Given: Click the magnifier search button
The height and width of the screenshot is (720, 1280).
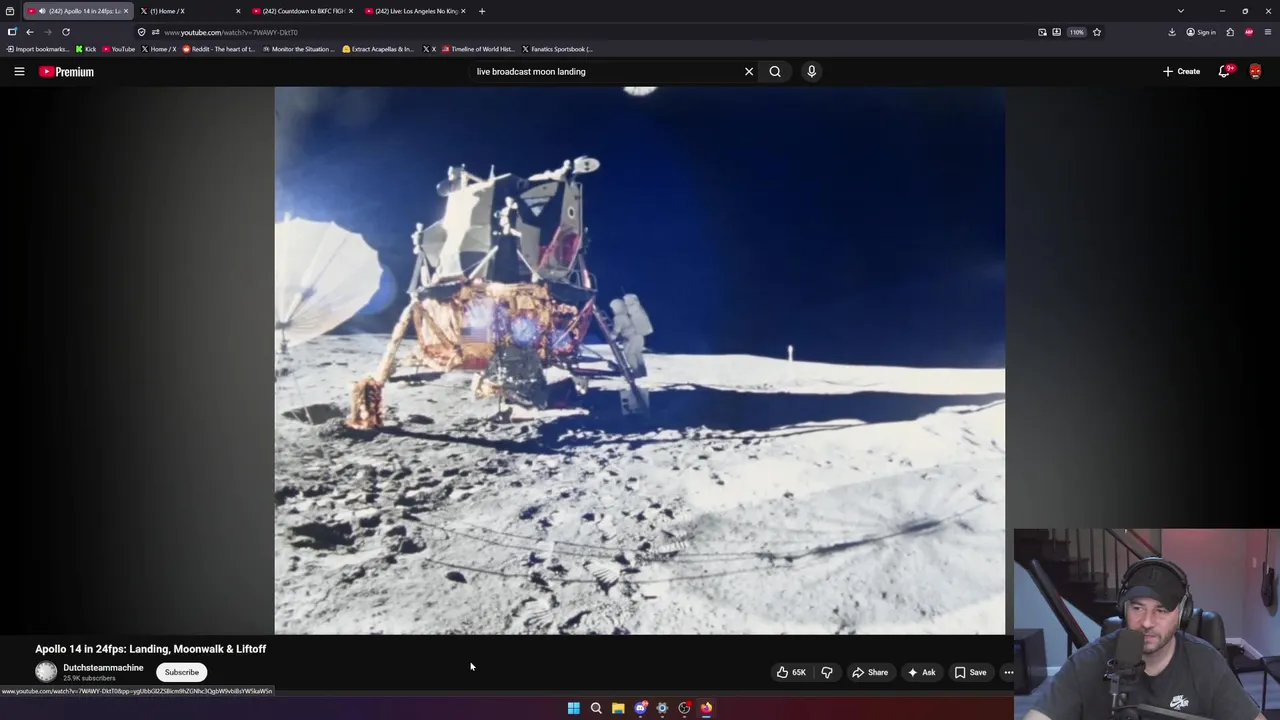Looking at the screenshot, I should point(775,71).
